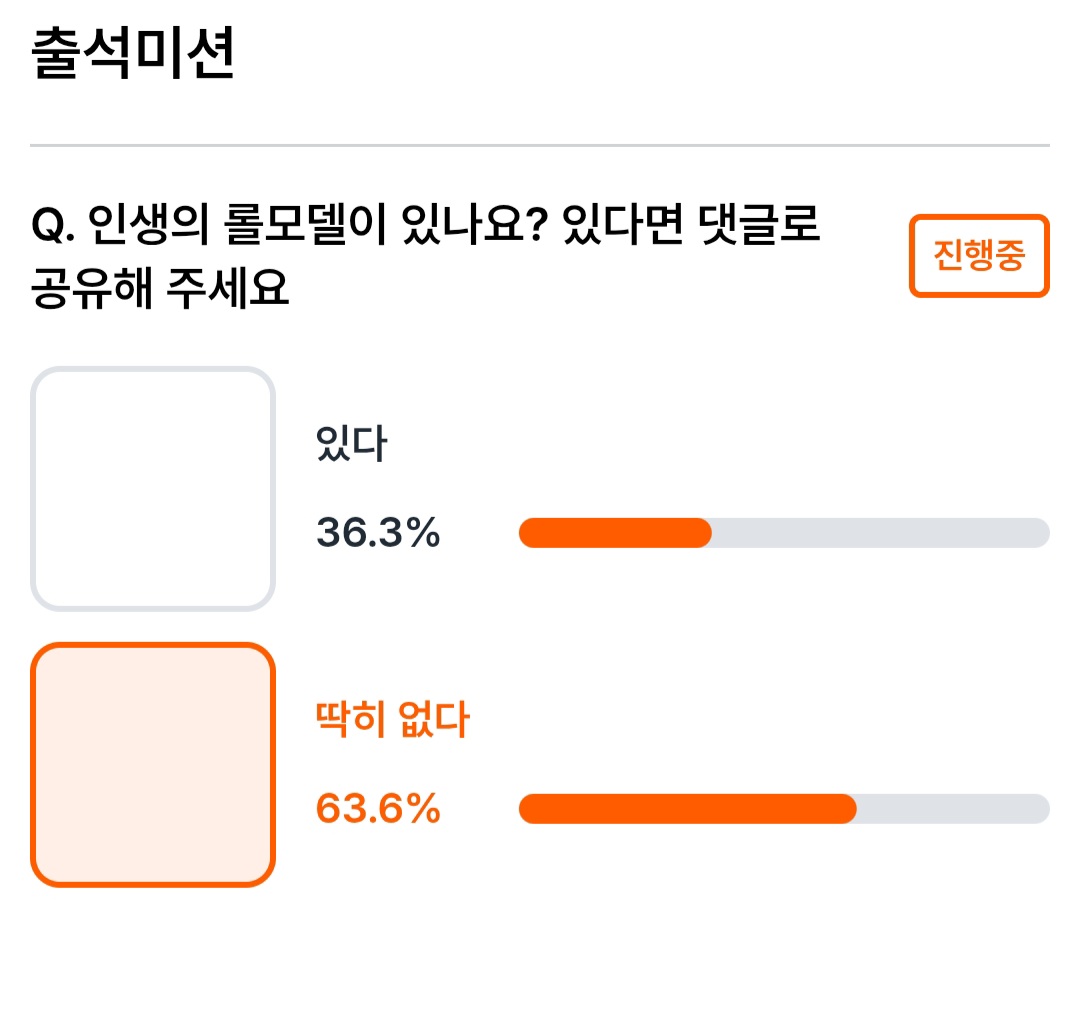The height and width of the screenshot is (1010, 1080).
Task: Click gray unfilled part of 63.6% bar
Action: 953,808
